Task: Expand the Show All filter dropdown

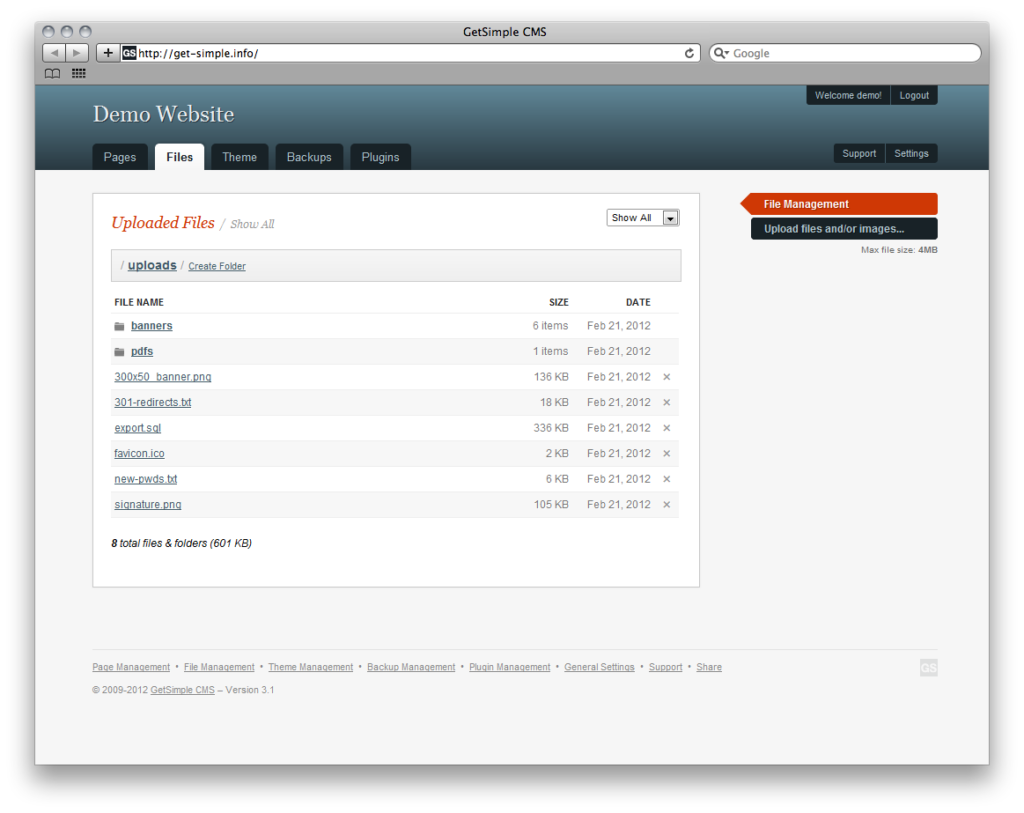Action: point(669,217)
